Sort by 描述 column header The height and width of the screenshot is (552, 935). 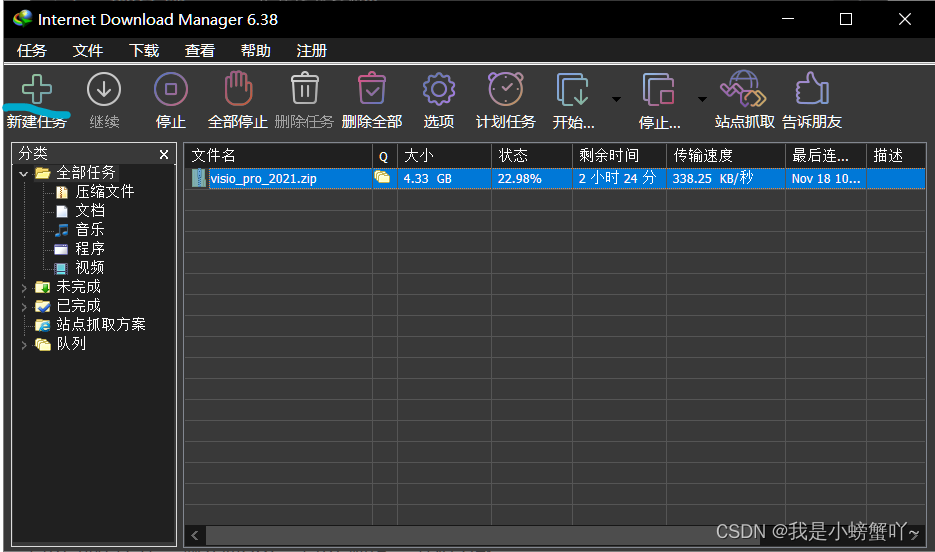click(896, 156)
